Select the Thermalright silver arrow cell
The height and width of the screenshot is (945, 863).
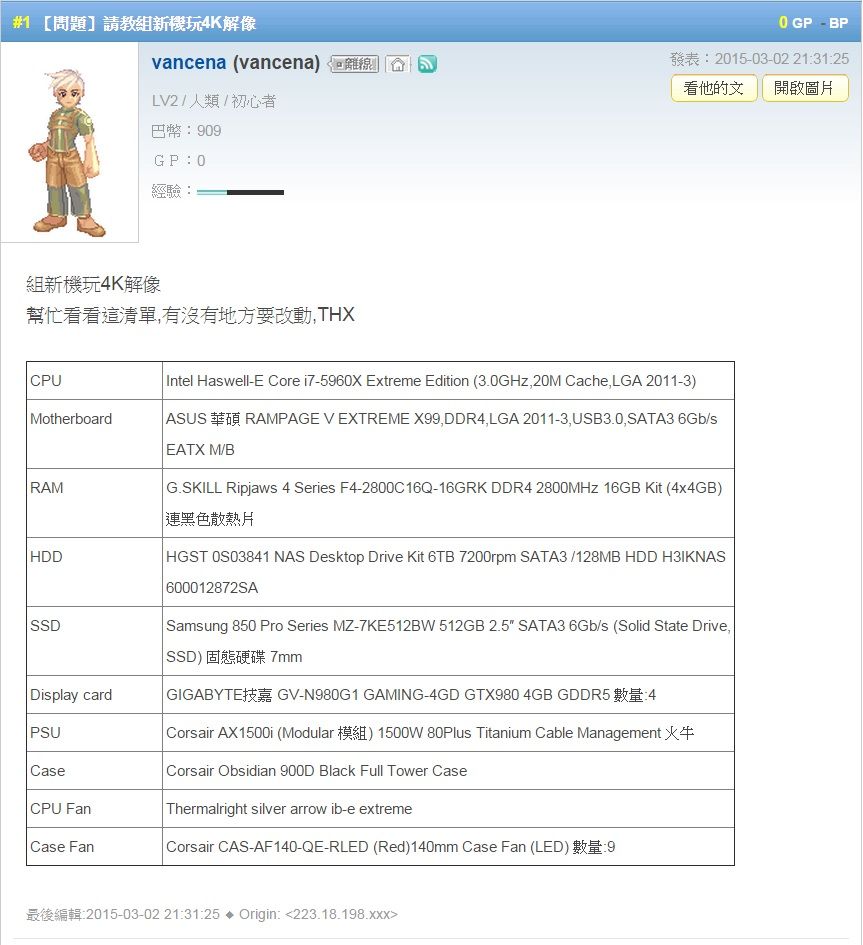[x=448, y=808]
